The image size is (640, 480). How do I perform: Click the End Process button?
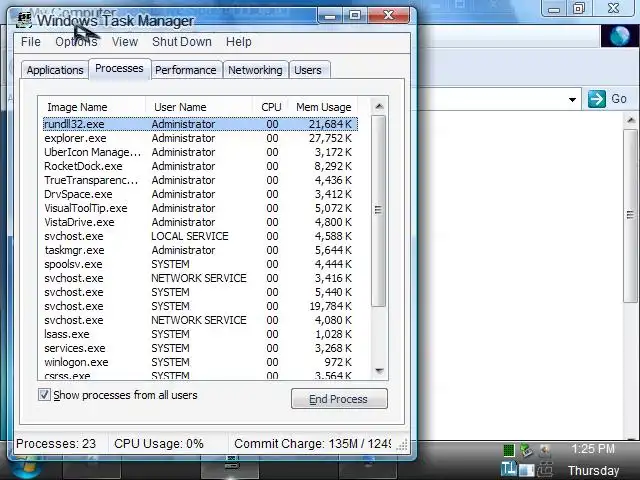click(339, 399)
